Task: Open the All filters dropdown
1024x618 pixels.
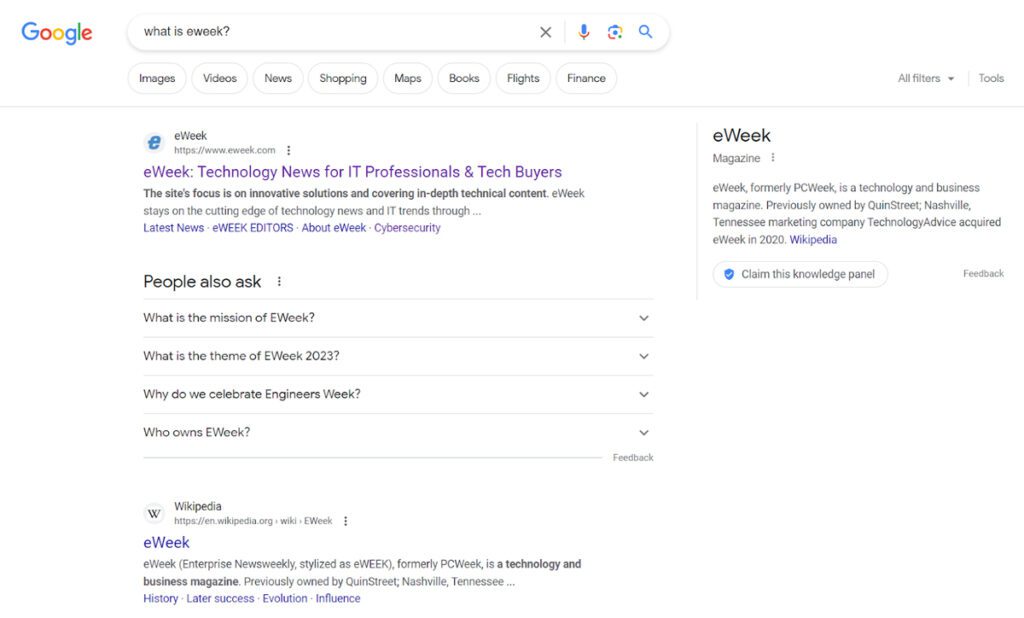Action: coord(925,78)
